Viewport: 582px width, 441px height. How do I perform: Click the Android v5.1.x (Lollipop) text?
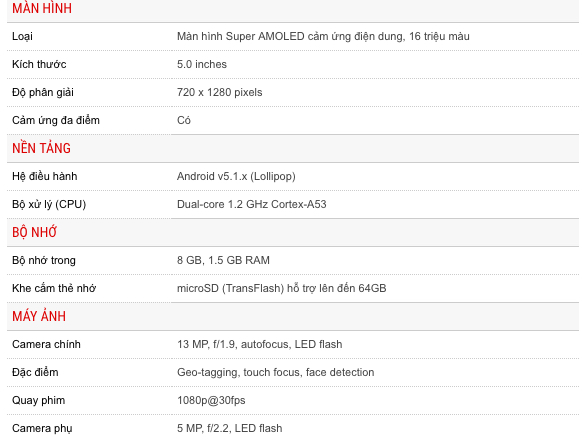pos(236,176)
